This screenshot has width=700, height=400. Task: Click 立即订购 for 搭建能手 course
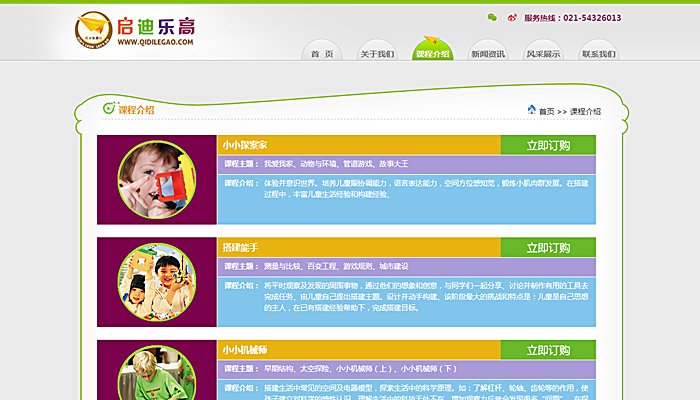coord(548,247)
